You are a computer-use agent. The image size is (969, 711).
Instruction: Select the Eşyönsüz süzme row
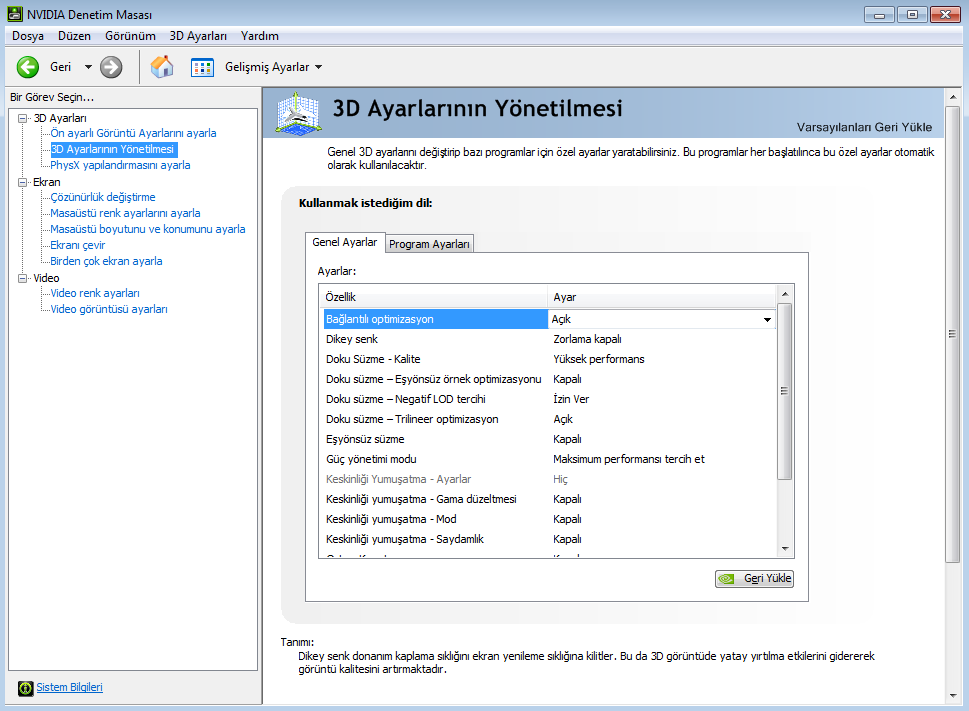[x=549, y=439]
